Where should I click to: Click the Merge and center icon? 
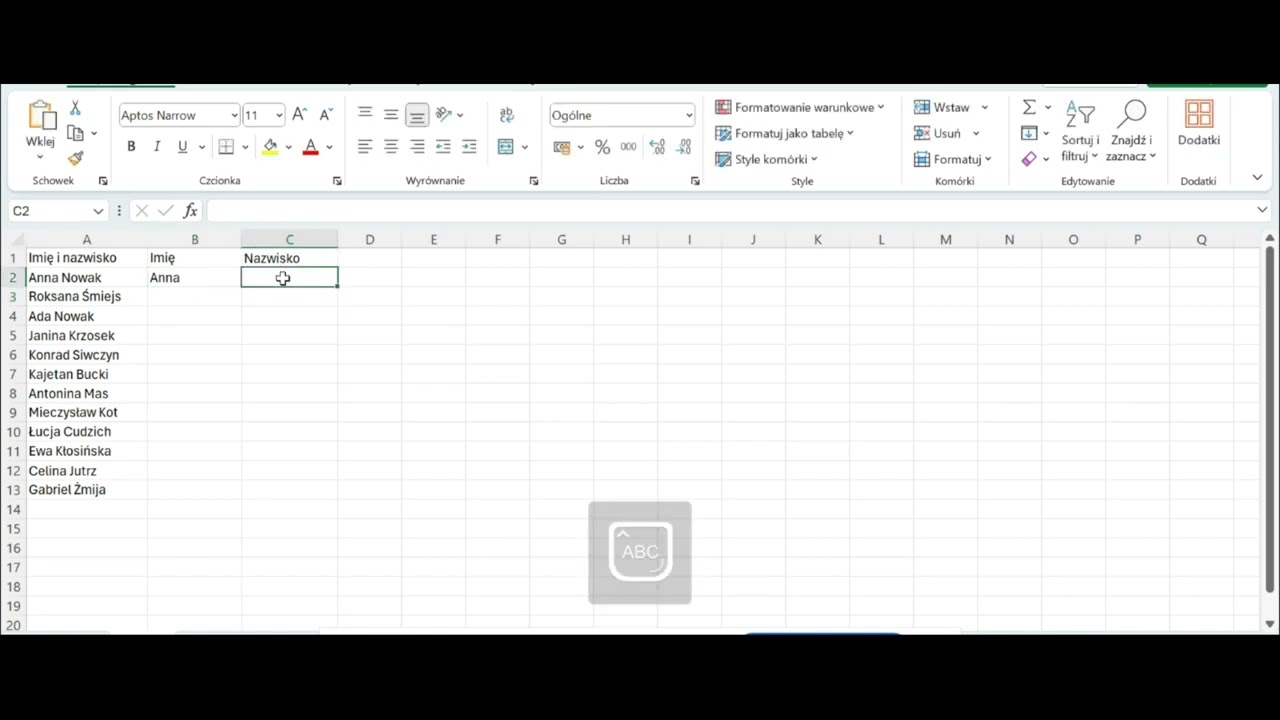click(506, 147)
